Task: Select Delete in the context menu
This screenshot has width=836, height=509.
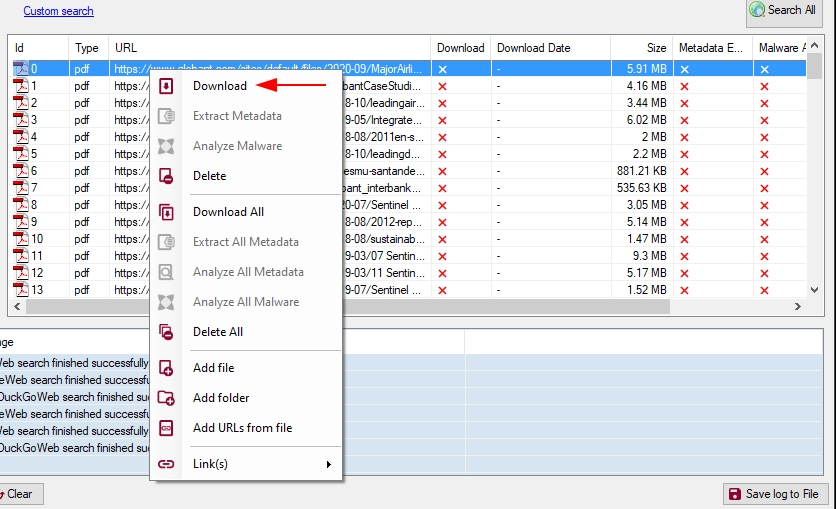Action: [209, 176]
